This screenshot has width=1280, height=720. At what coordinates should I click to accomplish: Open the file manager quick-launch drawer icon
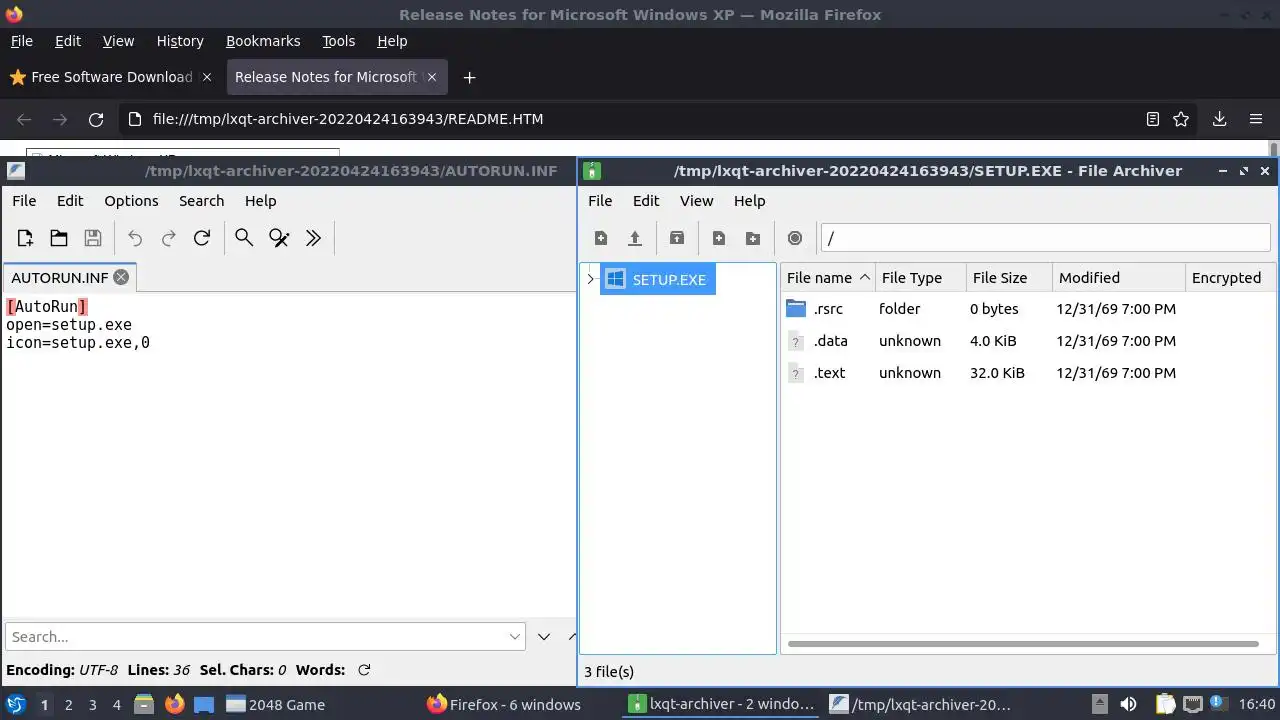[143, 704]
